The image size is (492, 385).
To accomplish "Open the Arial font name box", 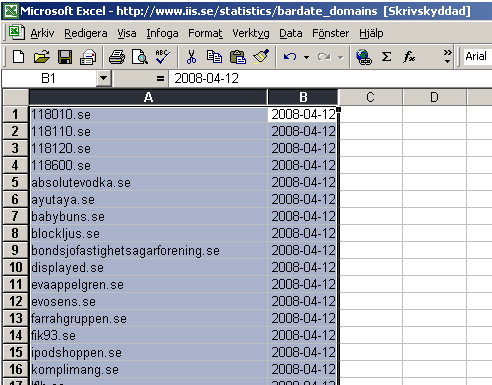I will [477, 56].
